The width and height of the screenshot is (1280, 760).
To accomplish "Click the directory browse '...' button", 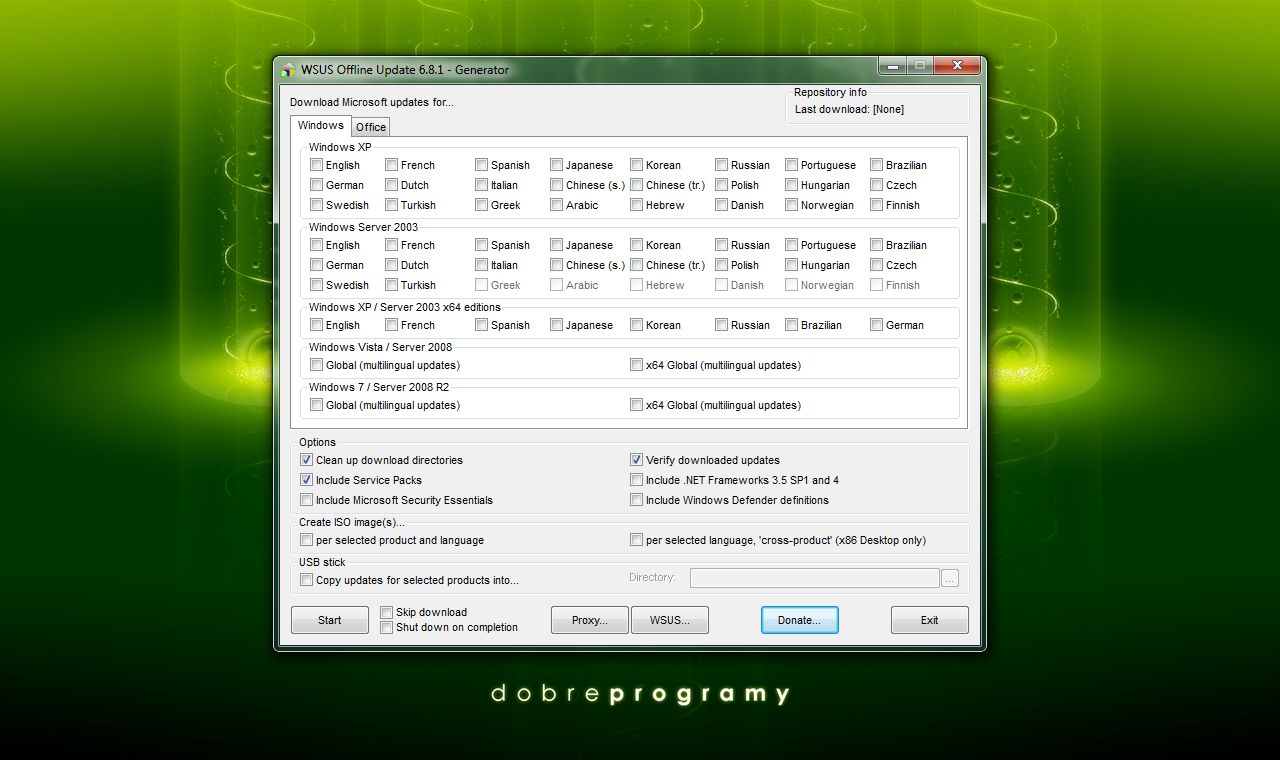I will pyautogui.click(x=950, y=578).
